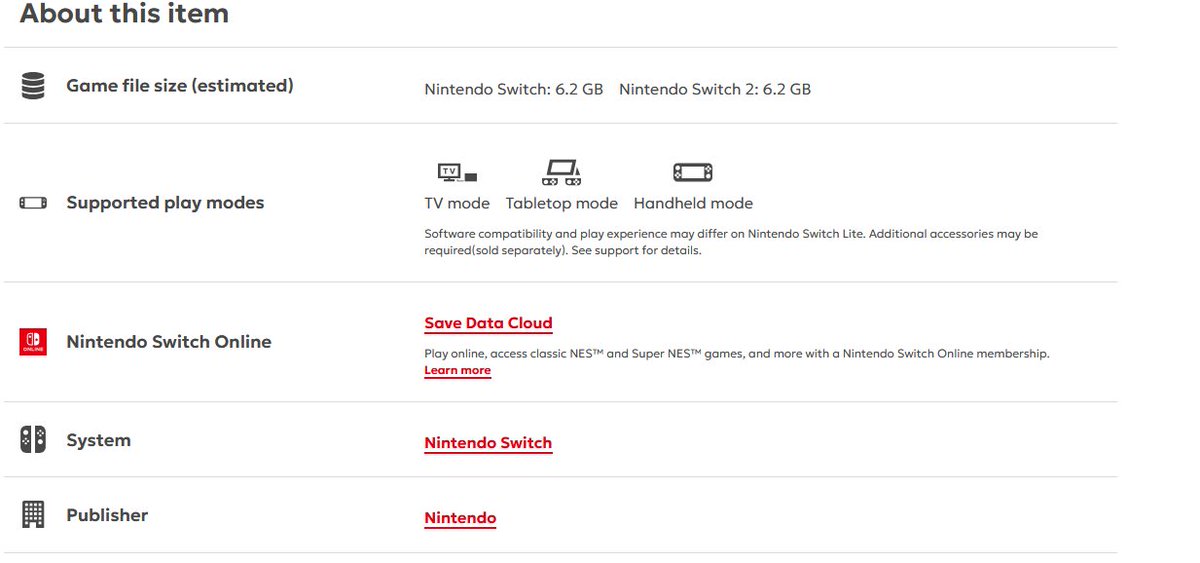Click the Publisher row label
Viewport: 1200px width, 563px height.
coord(107,515)
